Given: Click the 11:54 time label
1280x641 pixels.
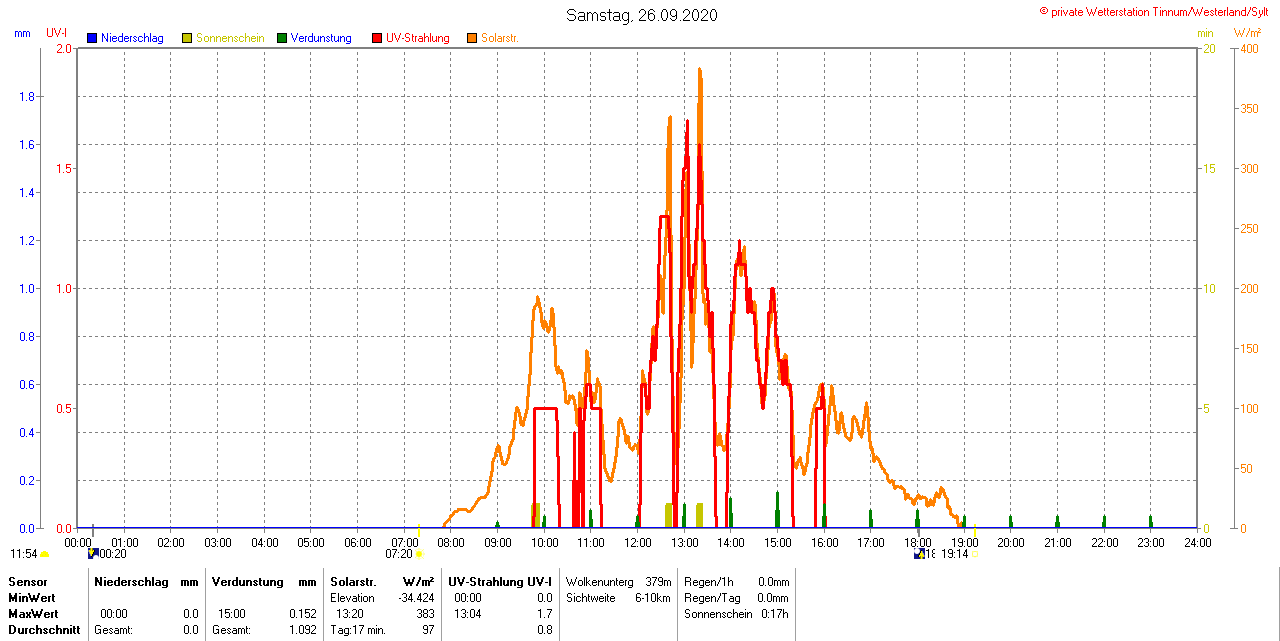Looking at the screenshot, I should point(24,553).
